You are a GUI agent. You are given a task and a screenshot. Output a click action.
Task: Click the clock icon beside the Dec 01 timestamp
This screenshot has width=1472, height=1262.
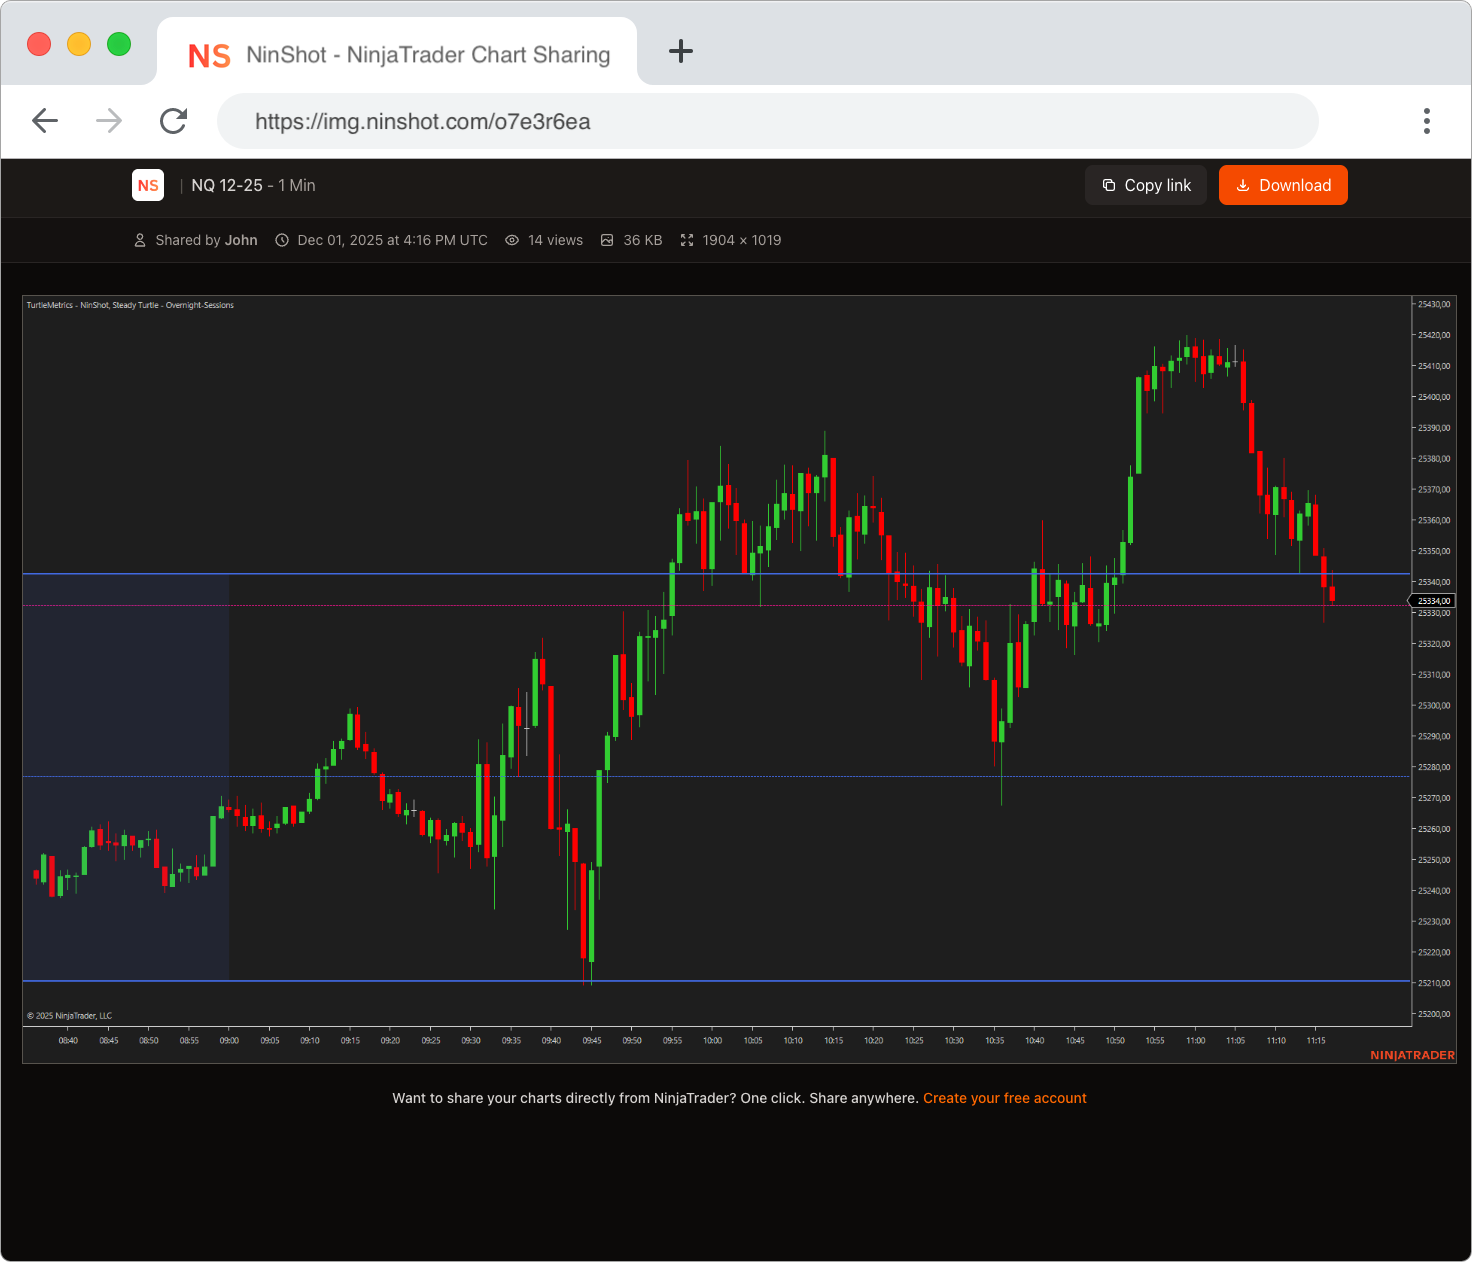(x=282, y=240)
